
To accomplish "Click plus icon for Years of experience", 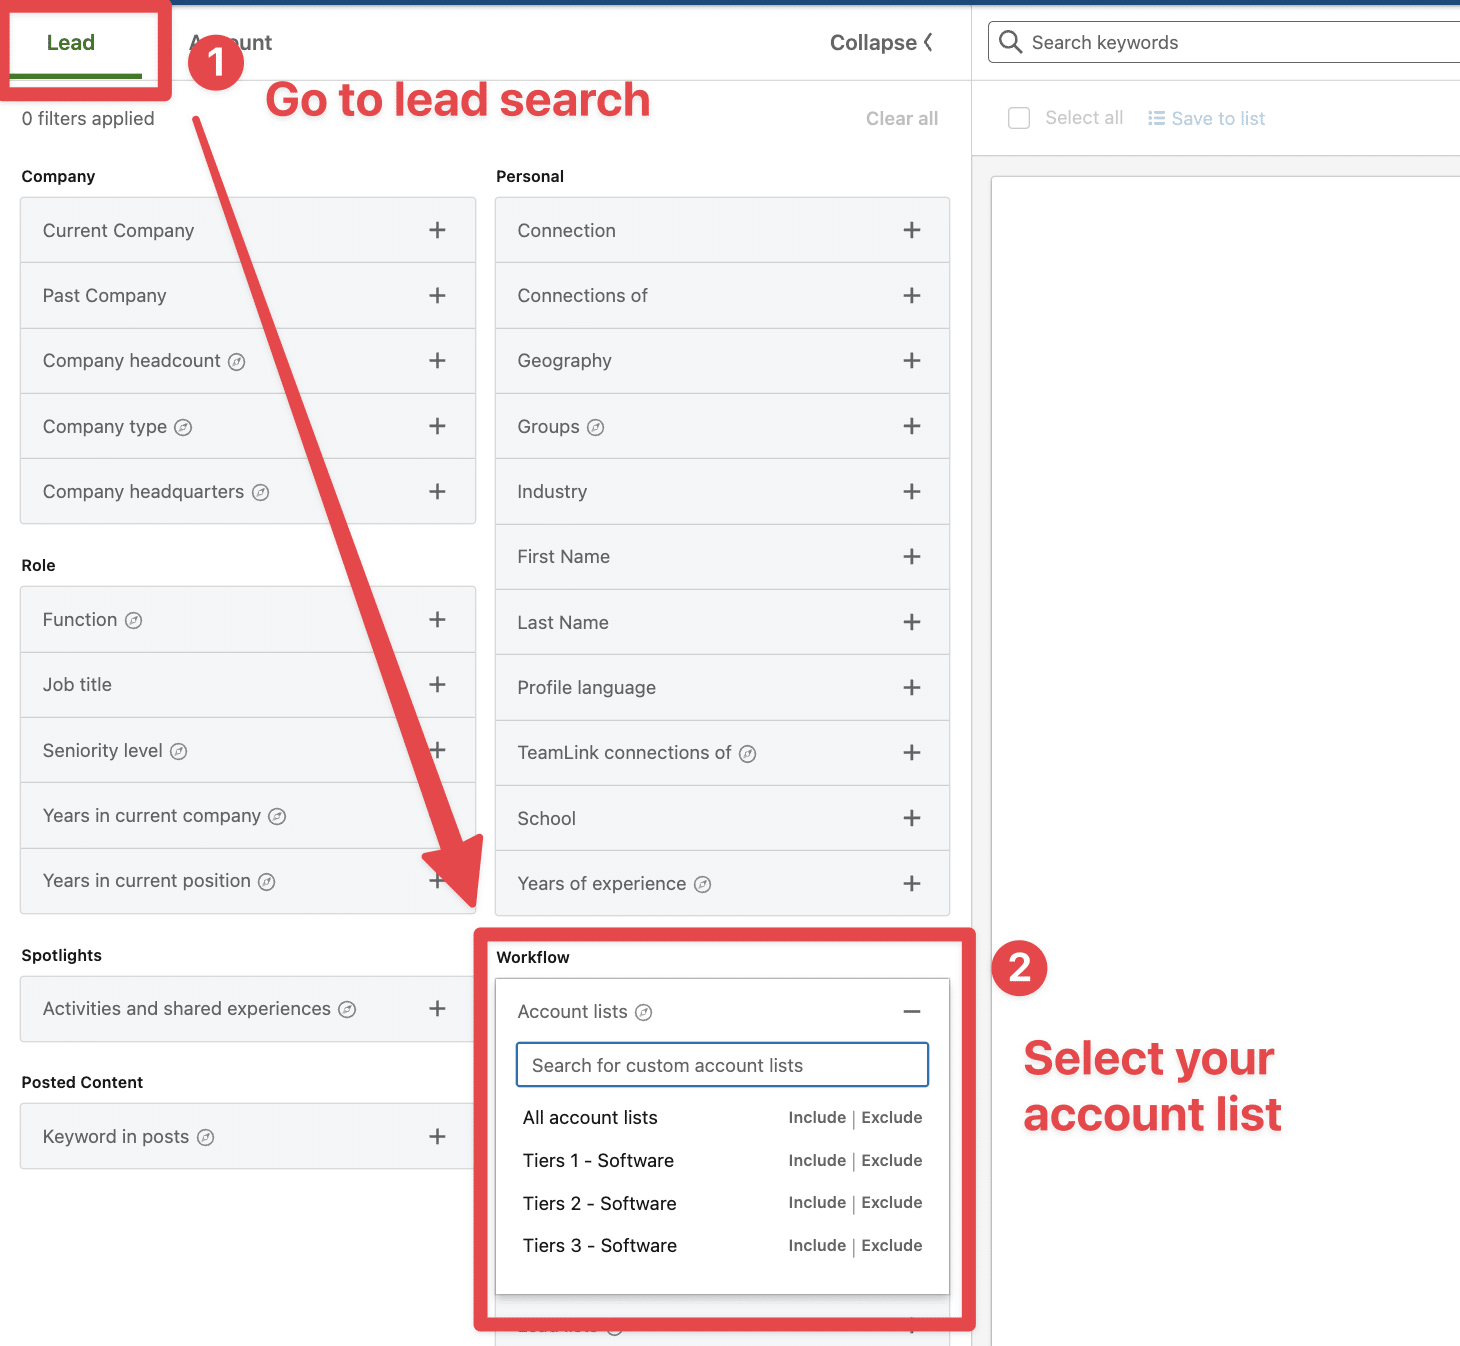I will click(x=911, y=883).
